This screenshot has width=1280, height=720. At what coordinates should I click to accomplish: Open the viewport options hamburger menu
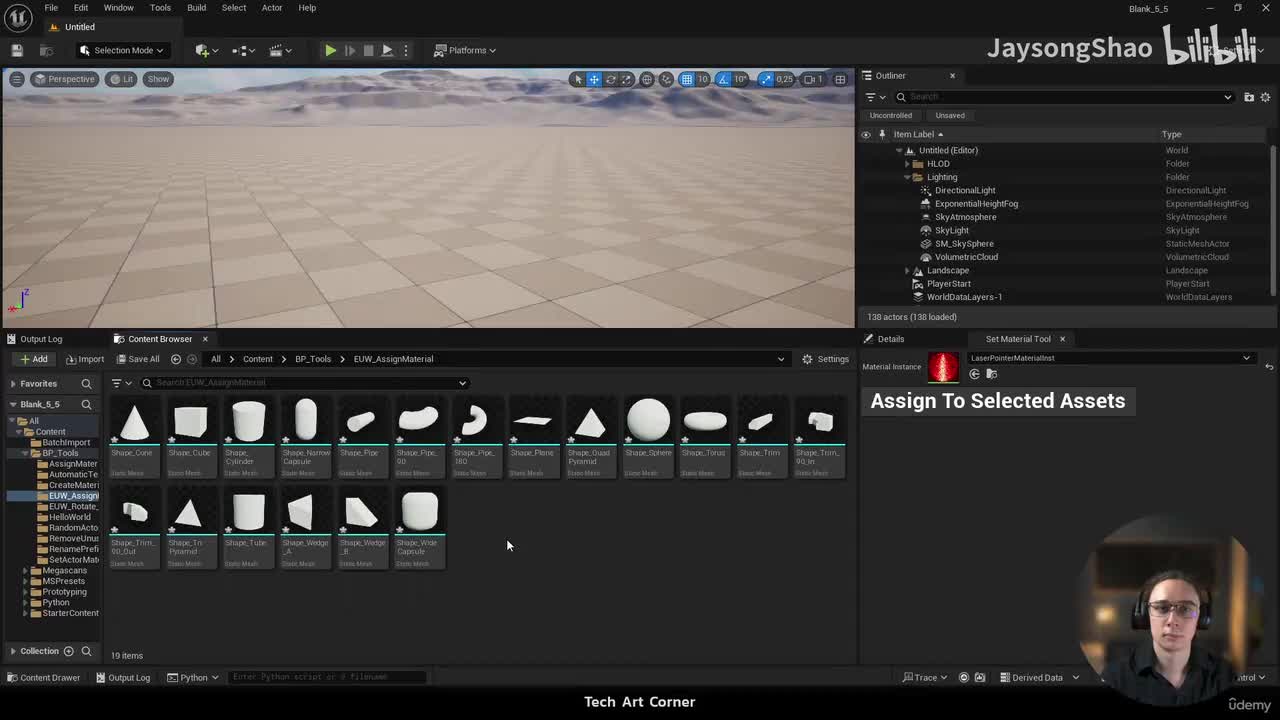coord(16,79)
